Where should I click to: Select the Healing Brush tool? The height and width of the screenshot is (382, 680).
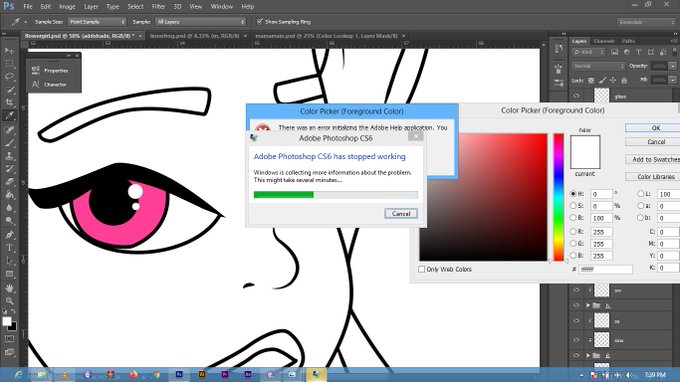[9, 130]
